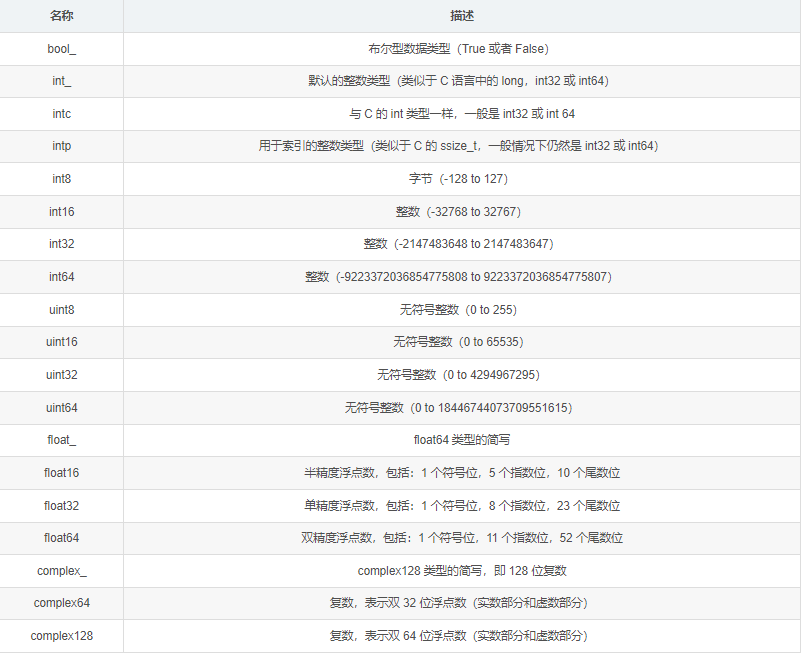Select the float_ name cell
Viewport: 803px width, 653px height.
click(x=62, y=440)
